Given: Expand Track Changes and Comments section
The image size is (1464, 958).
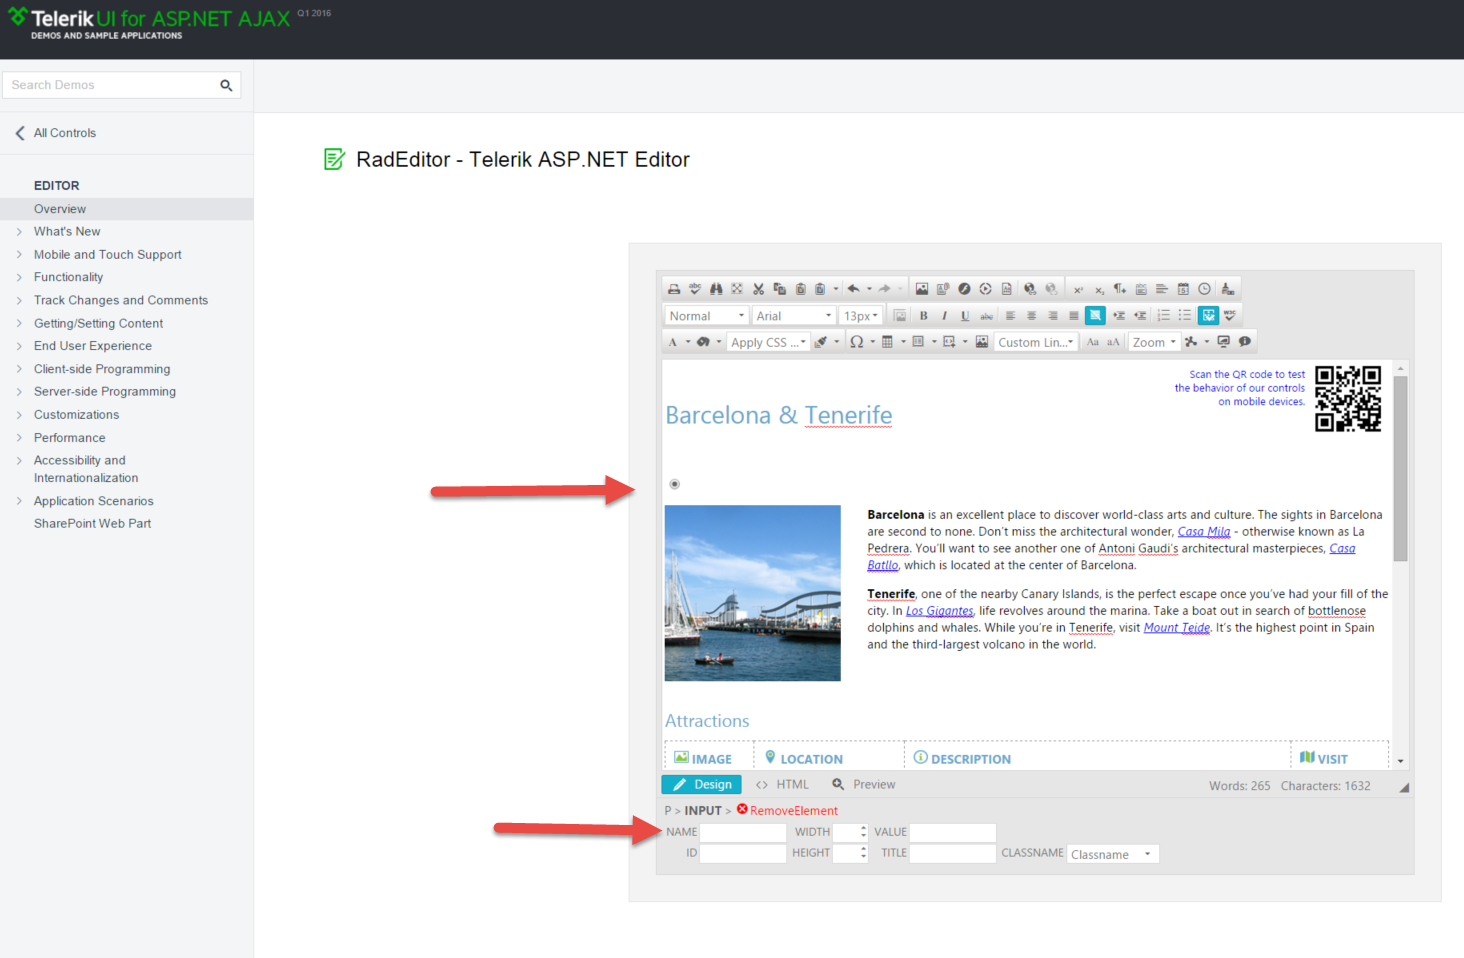Looking at the screenshot, I should tap(19, 300).
